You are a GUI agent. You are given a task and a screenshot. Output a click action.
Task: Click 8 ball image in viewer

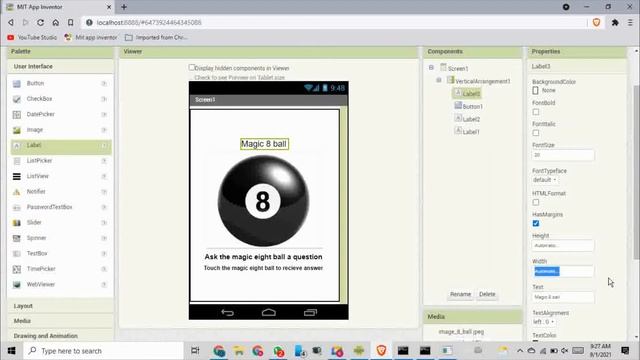[264, 201]
